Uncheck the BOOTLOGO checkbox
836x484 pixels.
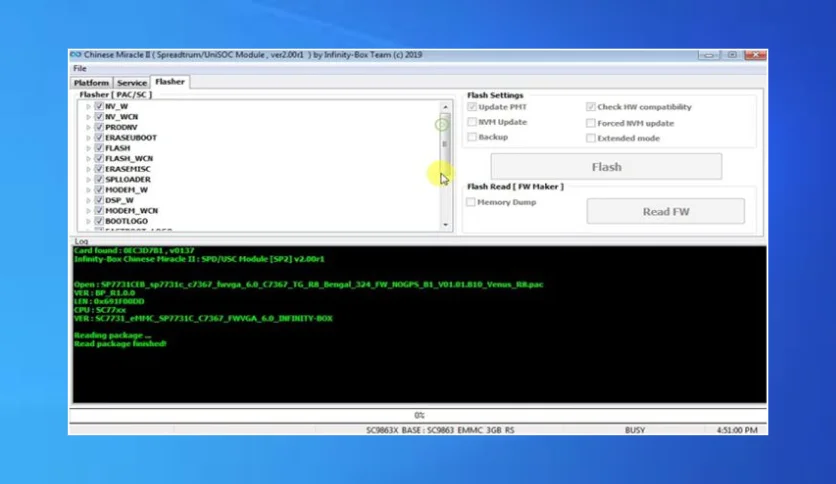99,221
